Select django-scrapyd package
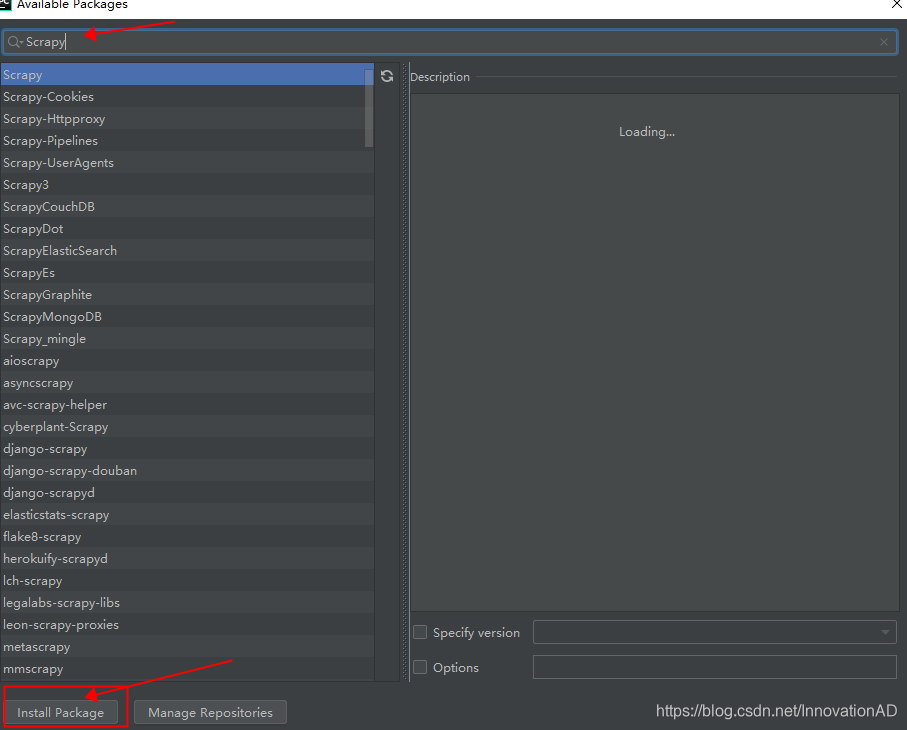The height and width of the screenshot is (730, 907). coord(187,492)
